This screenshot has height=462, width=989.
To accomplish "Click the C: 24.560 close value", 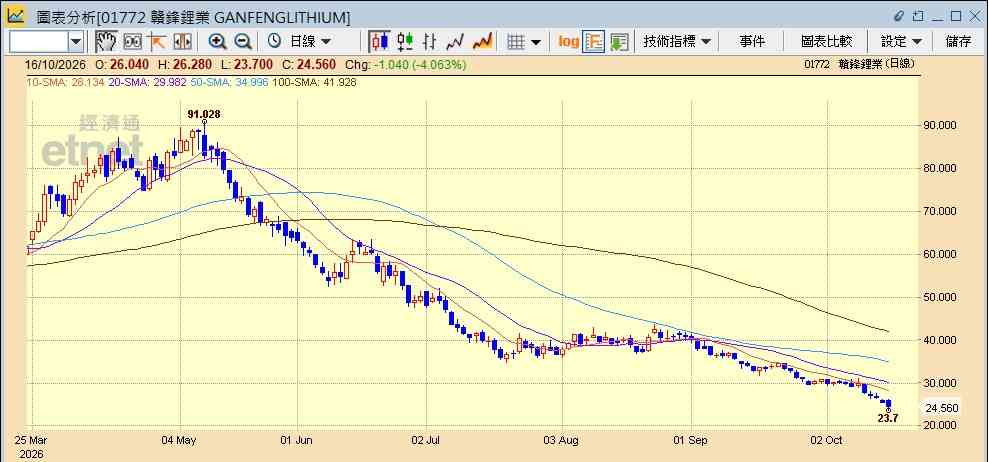I will (309, 65).
